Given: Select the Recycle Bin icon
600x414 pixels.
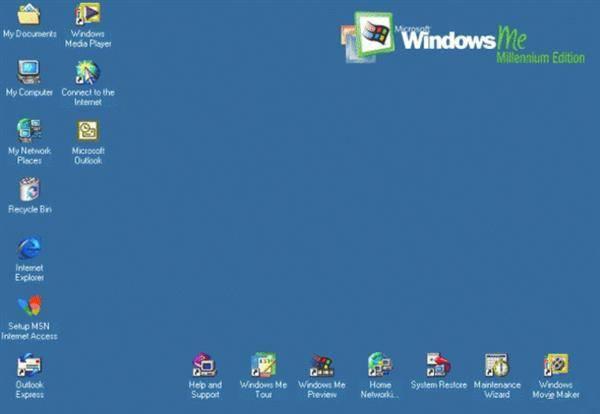Looking at the screenshot, I should (29, 189).
